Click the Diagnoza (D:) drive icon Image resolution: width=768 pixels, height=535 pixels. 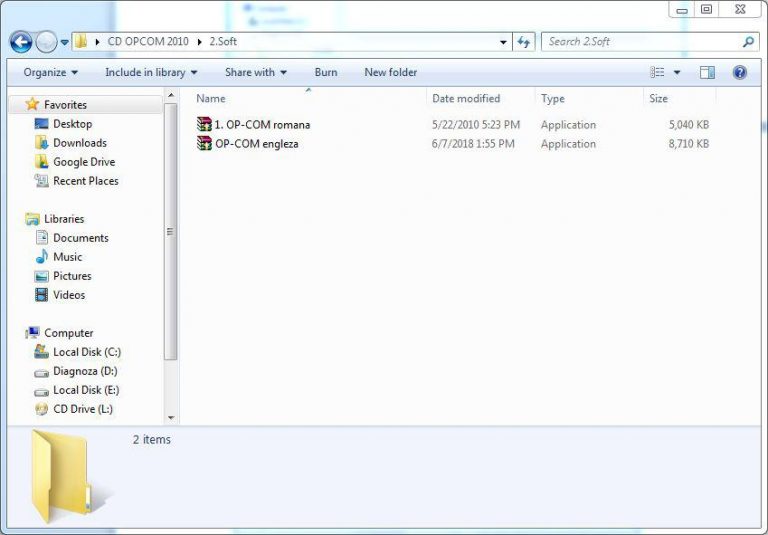42,372
